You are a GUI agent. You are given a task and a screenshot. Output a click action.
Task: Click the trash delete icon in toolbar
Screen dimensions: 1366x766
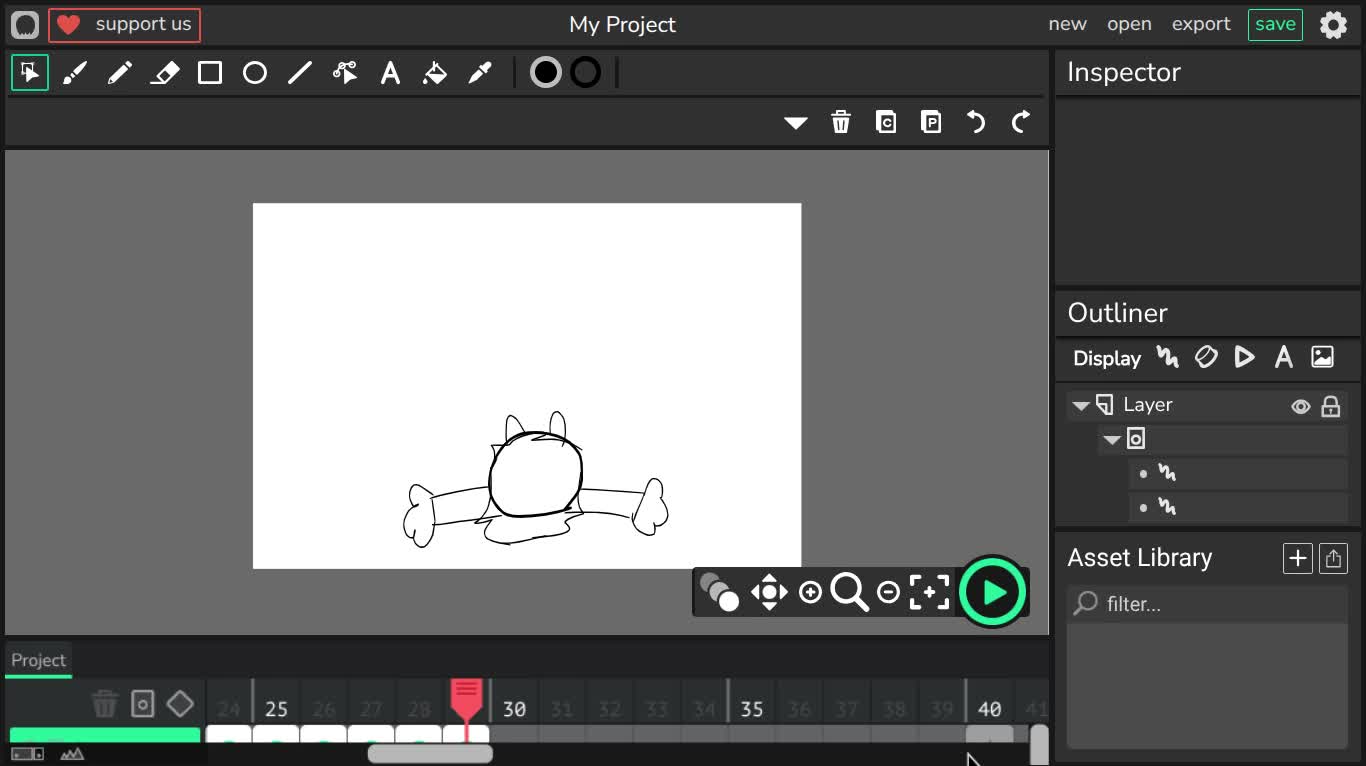(x=841, y=122)
